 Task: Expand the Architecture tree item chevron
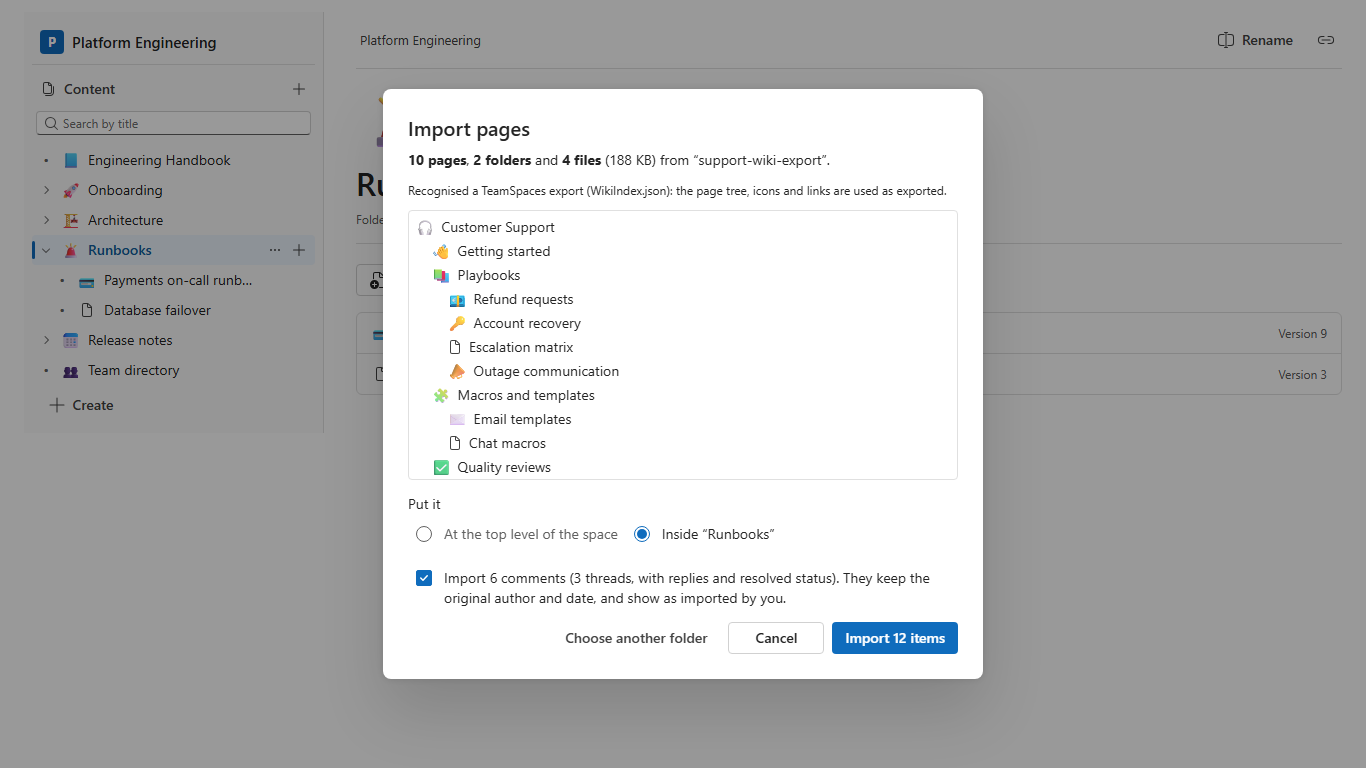pos(46,220)
